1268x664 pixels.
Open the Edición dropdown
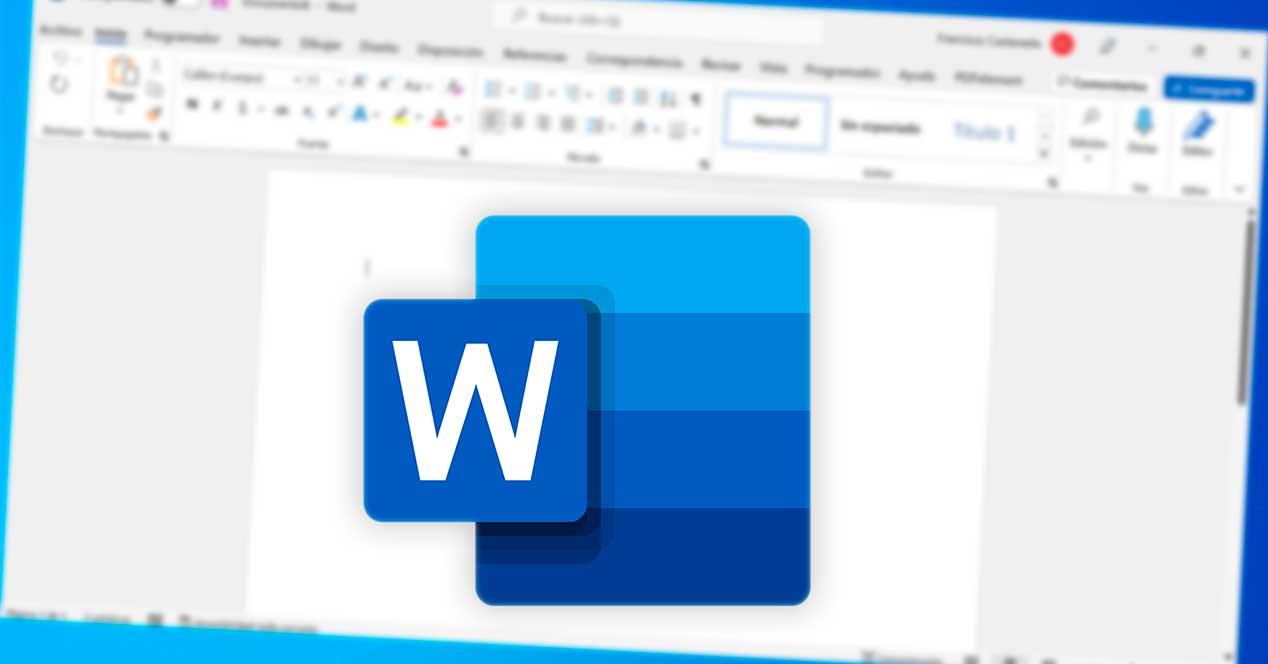tap(1088, 133)
